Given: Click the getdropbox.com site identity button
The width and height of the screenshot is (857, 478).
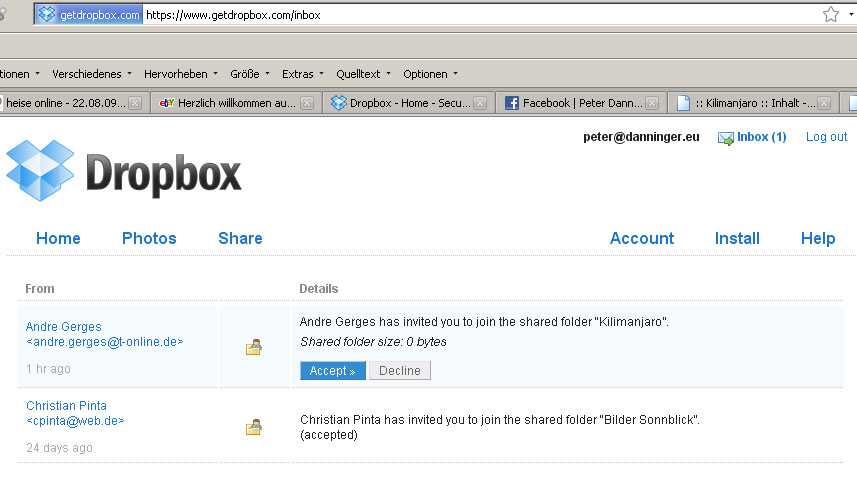Looking at the screenshot, I should click(89, 15).
